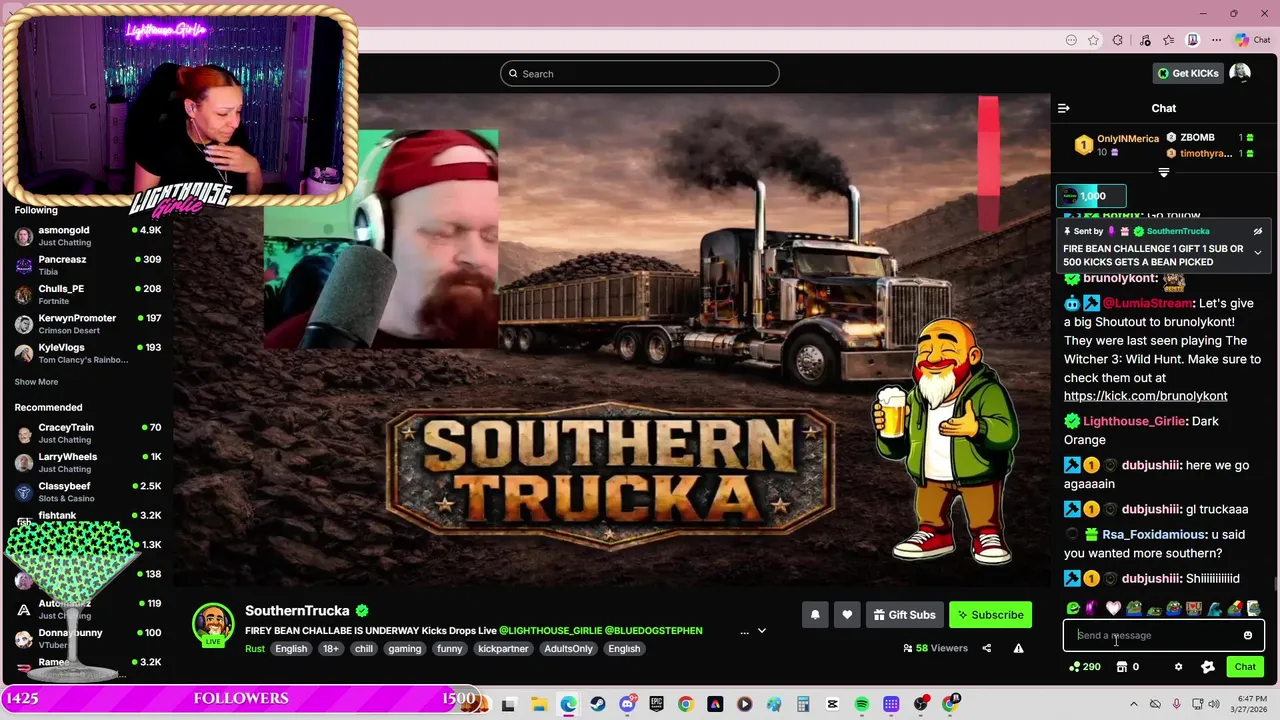Open the chat identity badge icon
1280x720 pixels.
click(1208, 667)
